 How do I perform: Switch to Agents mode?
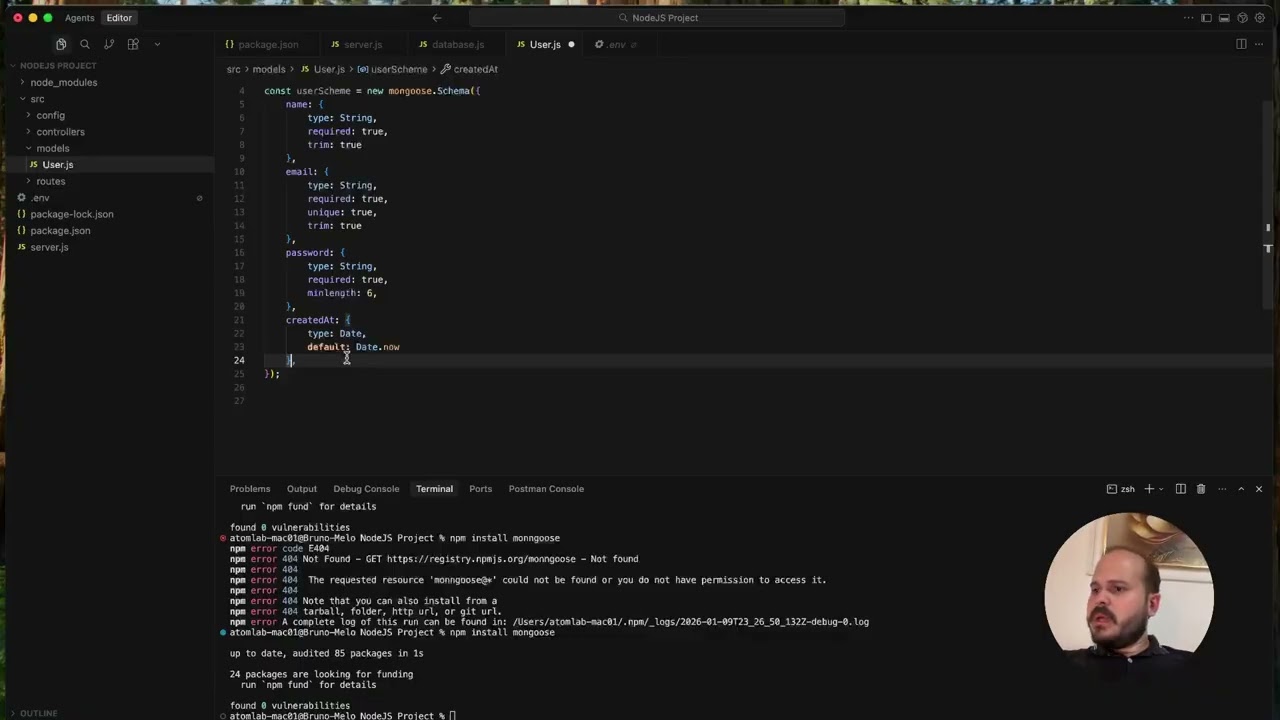pyautogui.click(x=79, y=18)
